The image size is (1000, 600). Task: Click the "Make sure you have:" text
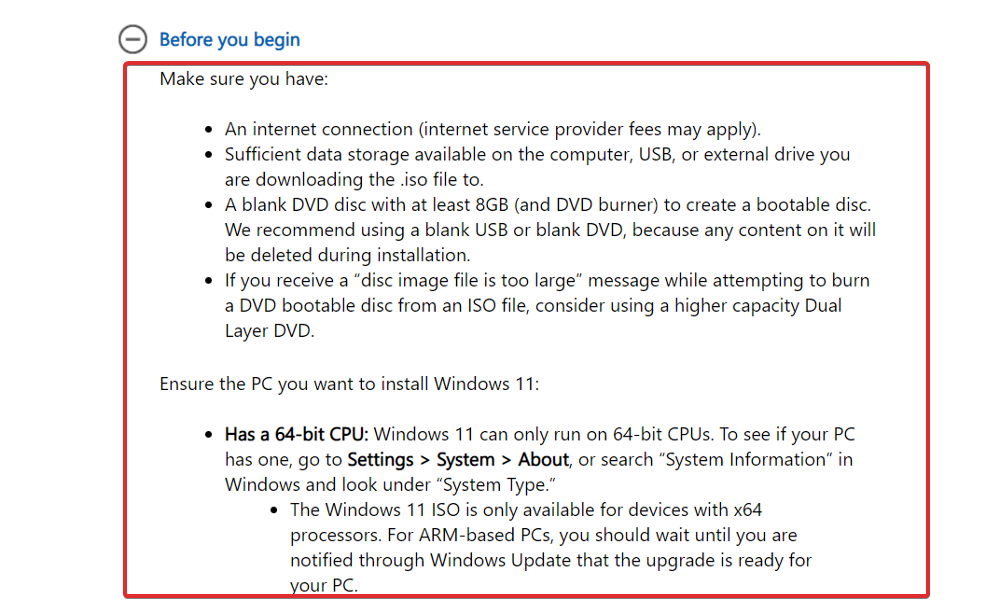point(243,78)
